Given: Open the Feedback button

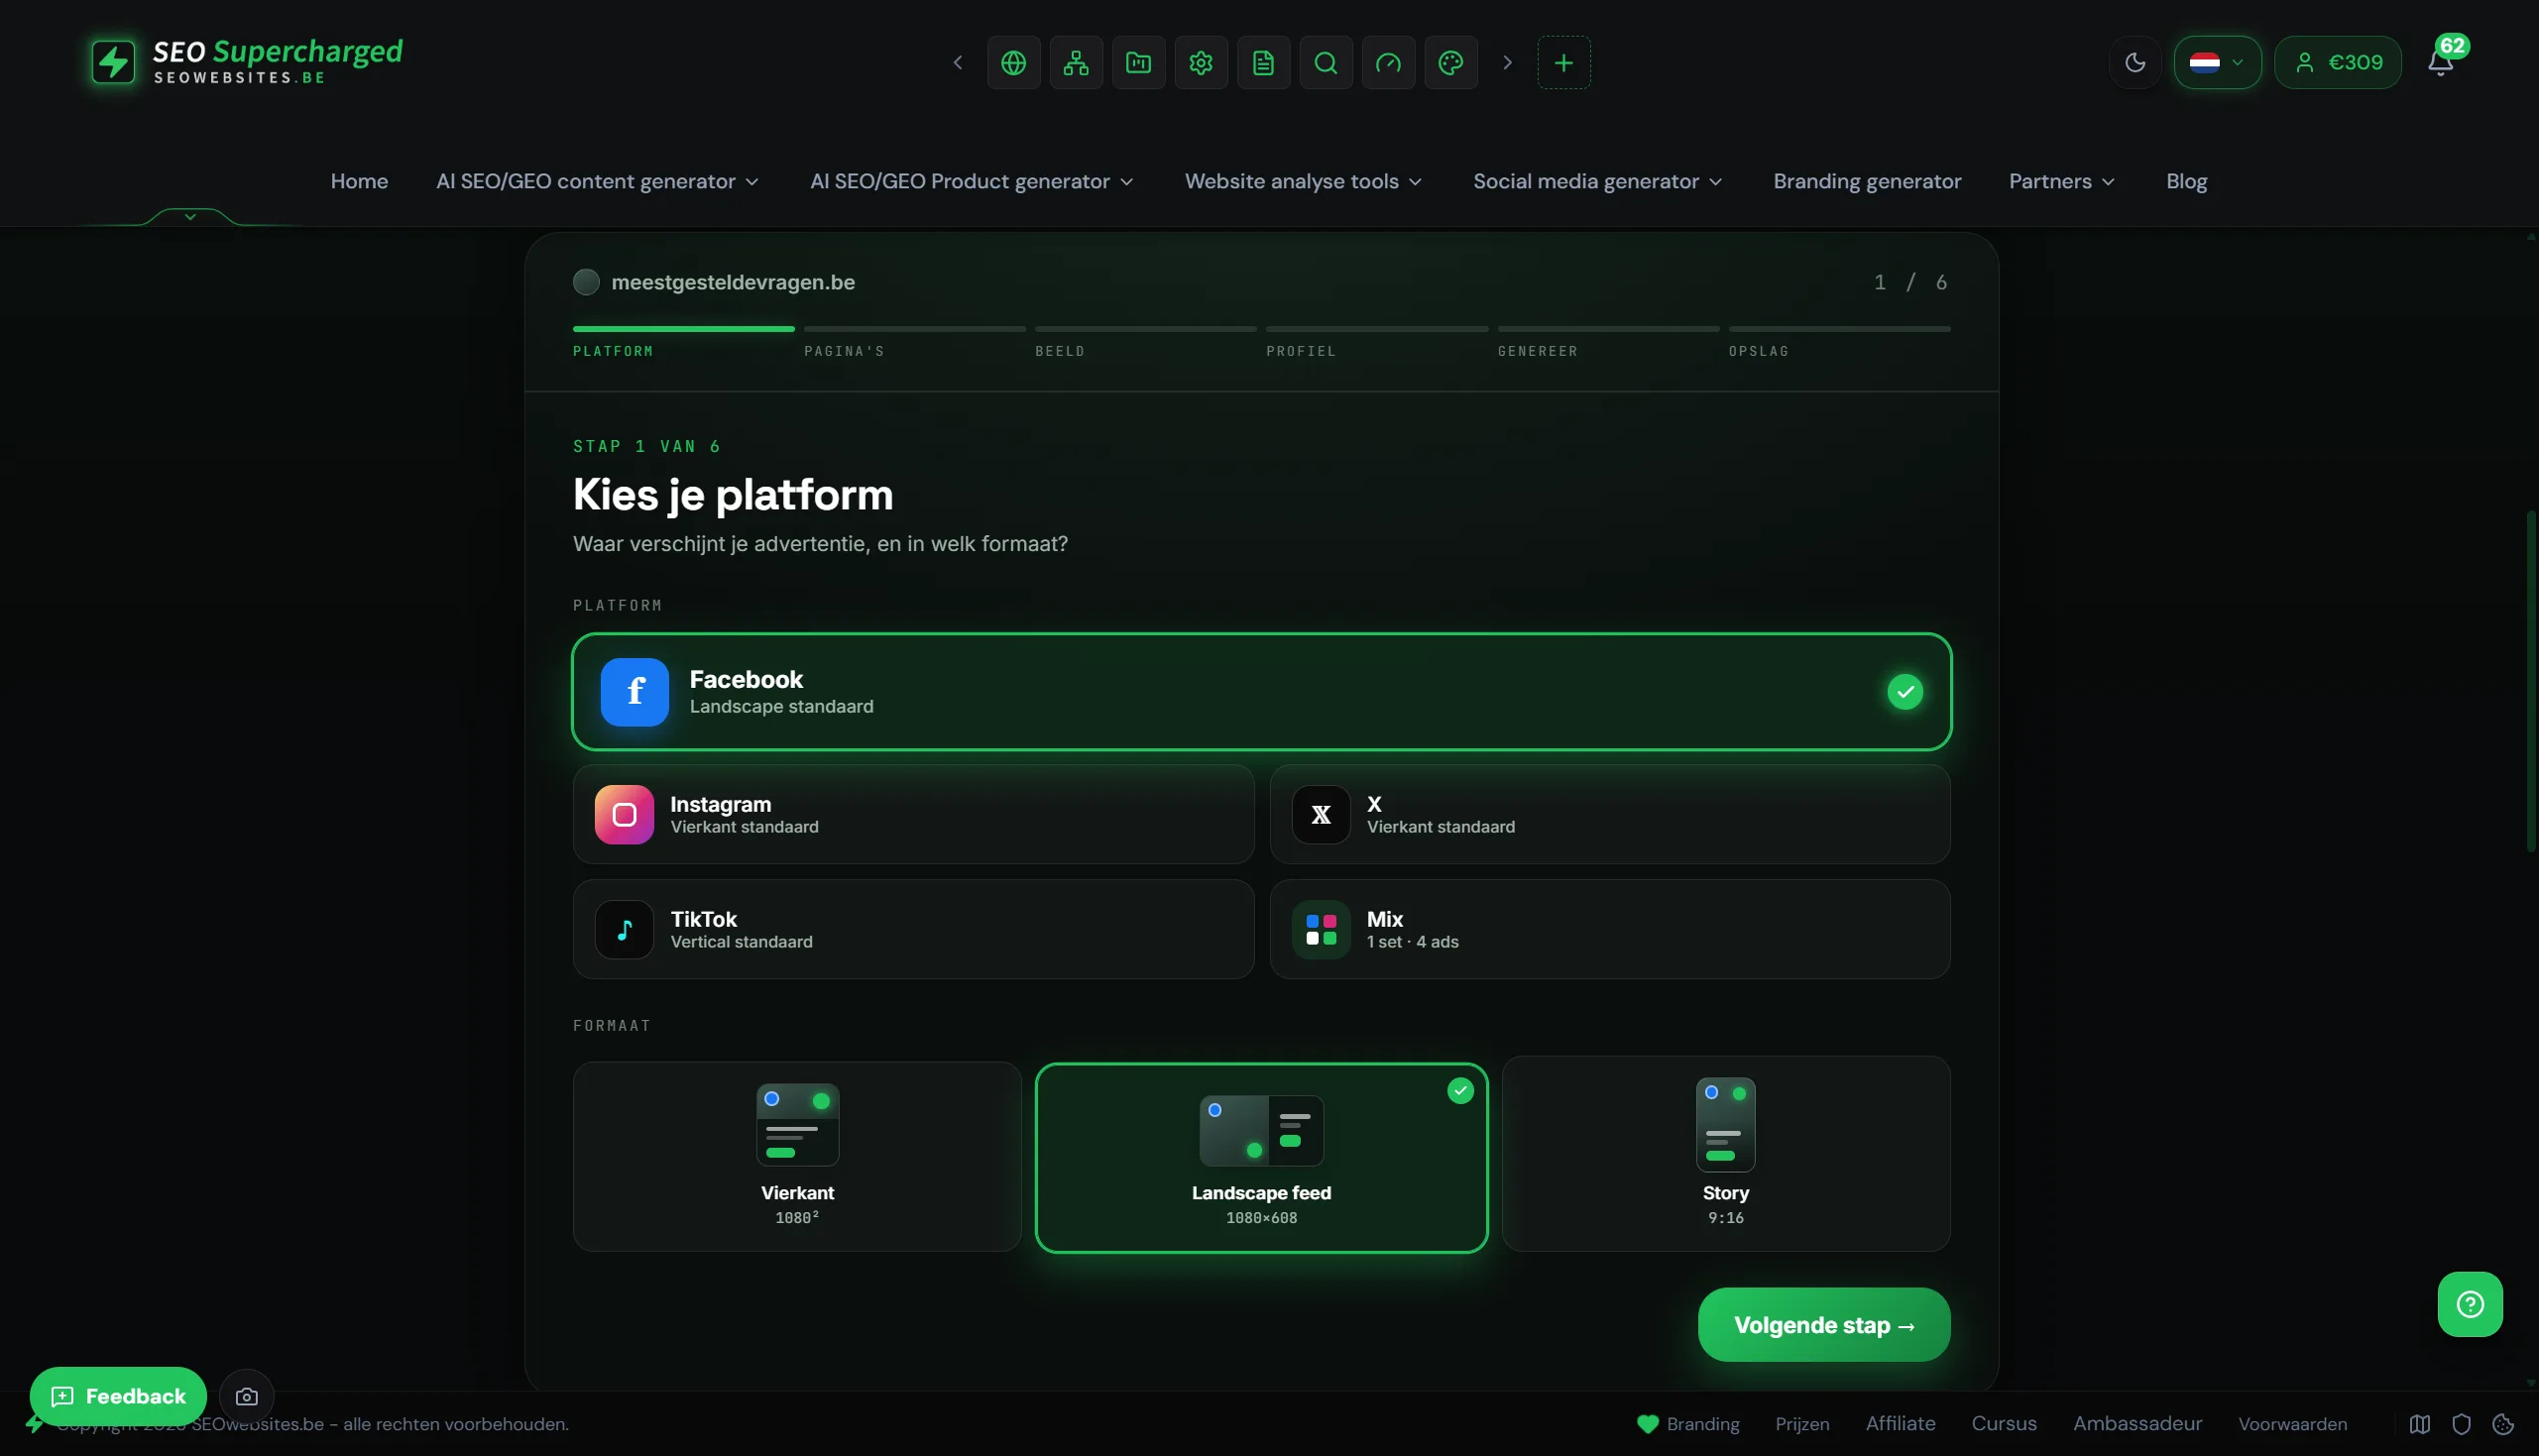Looking at the screenshot, I should [x=118, y=1396].
